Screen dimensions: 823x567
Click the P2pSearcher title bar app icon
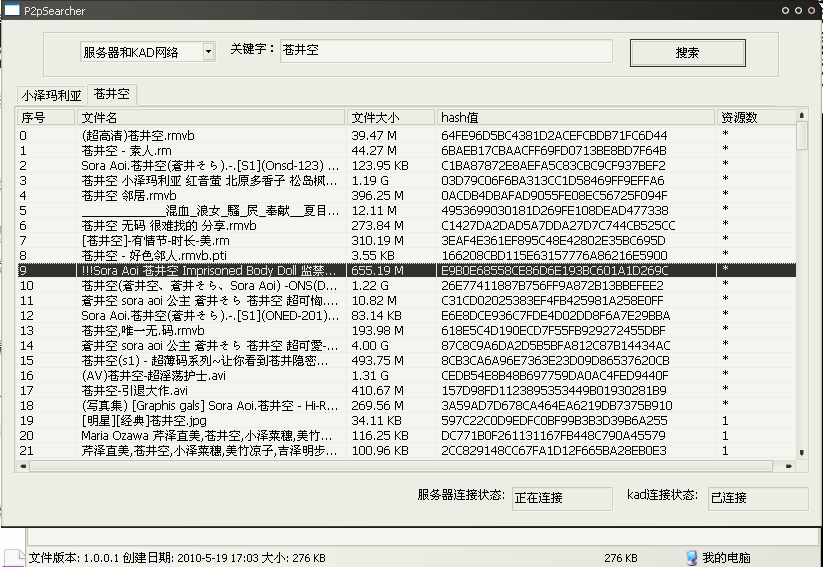(x=12, y=10)
